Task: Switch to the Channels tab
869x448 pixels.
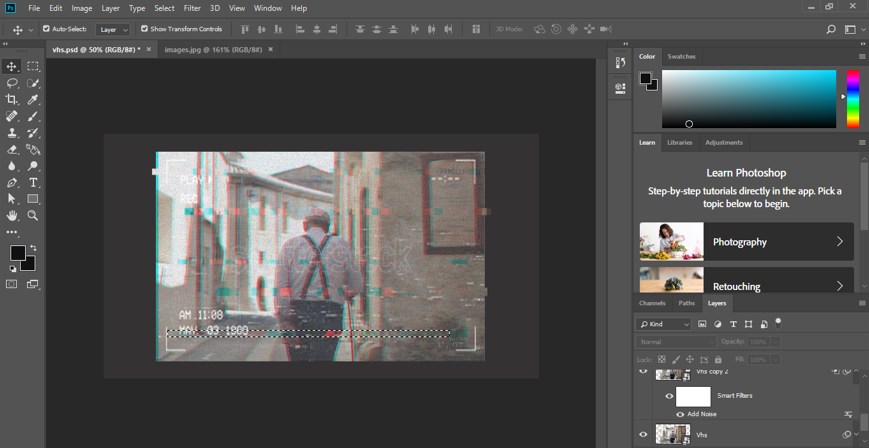Action: coord(652,303)
